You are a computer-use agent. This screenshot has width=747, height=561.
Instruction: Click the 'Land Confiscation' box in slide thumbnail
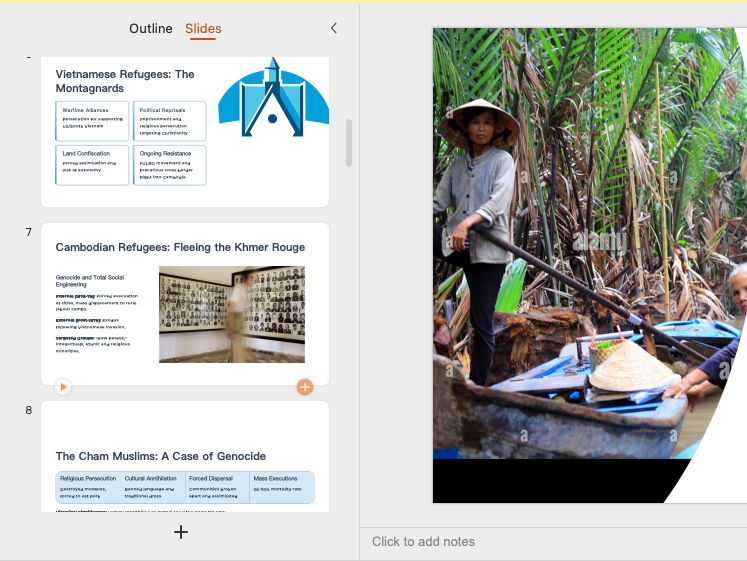pyautogui.click(x=92, y=165)
